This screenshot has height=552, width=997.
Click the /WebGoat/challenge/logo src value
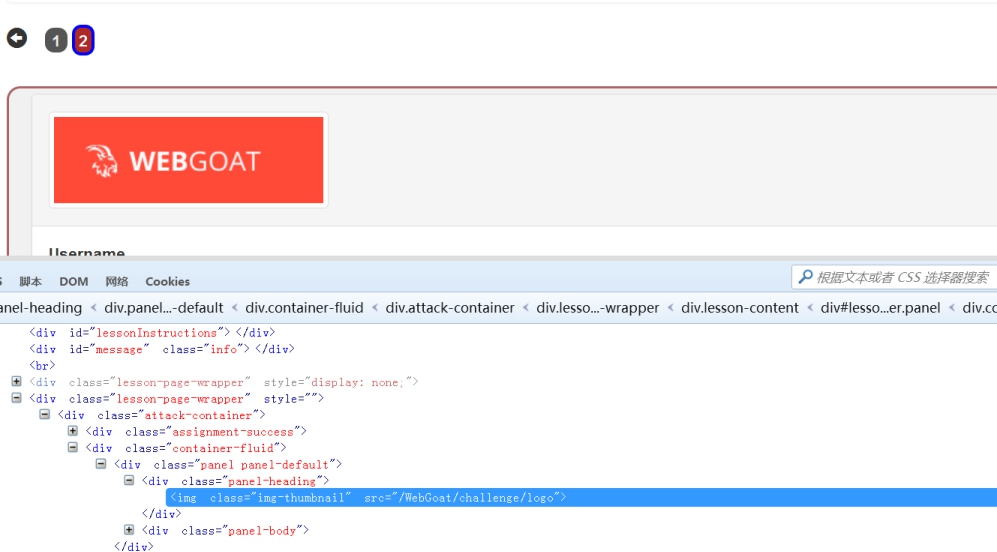(x=476, y=498)
